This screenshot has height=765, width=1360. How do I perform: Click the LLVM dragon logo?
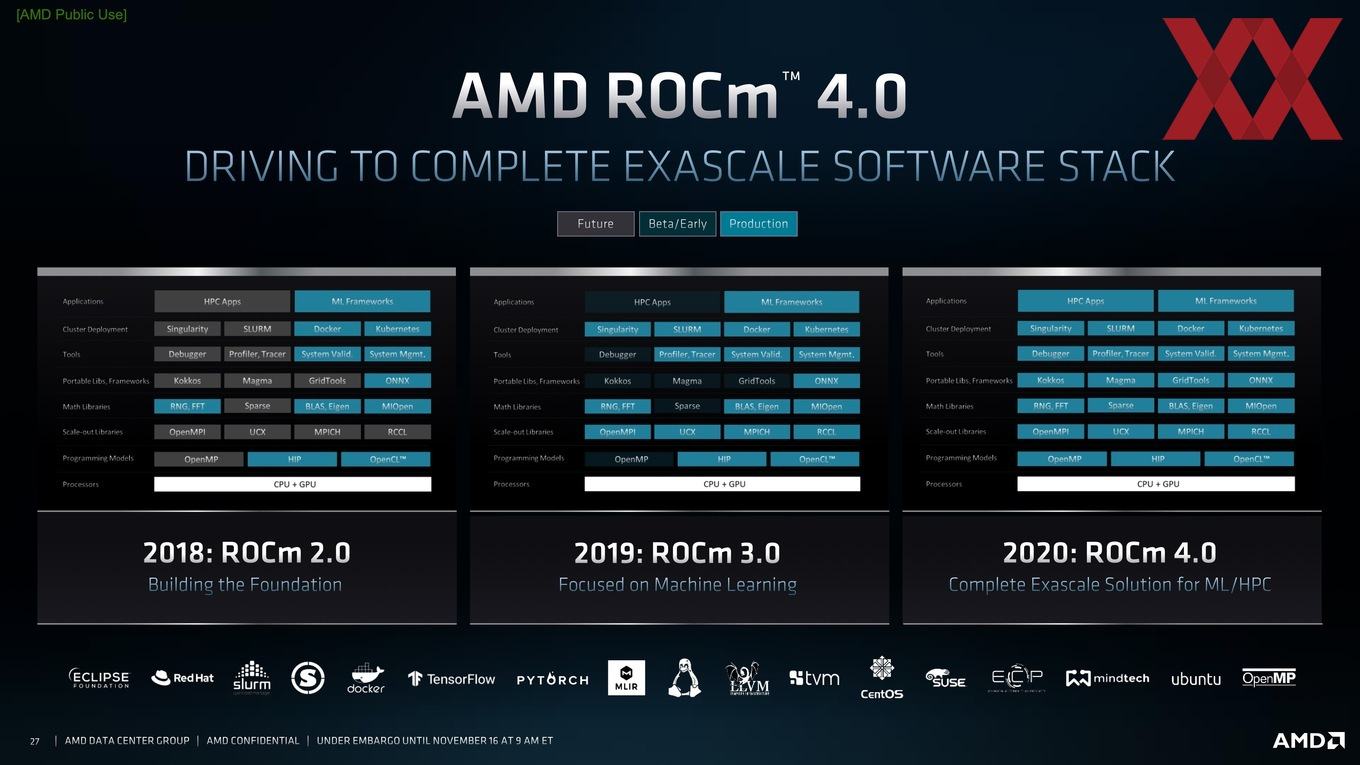point(746,677)
